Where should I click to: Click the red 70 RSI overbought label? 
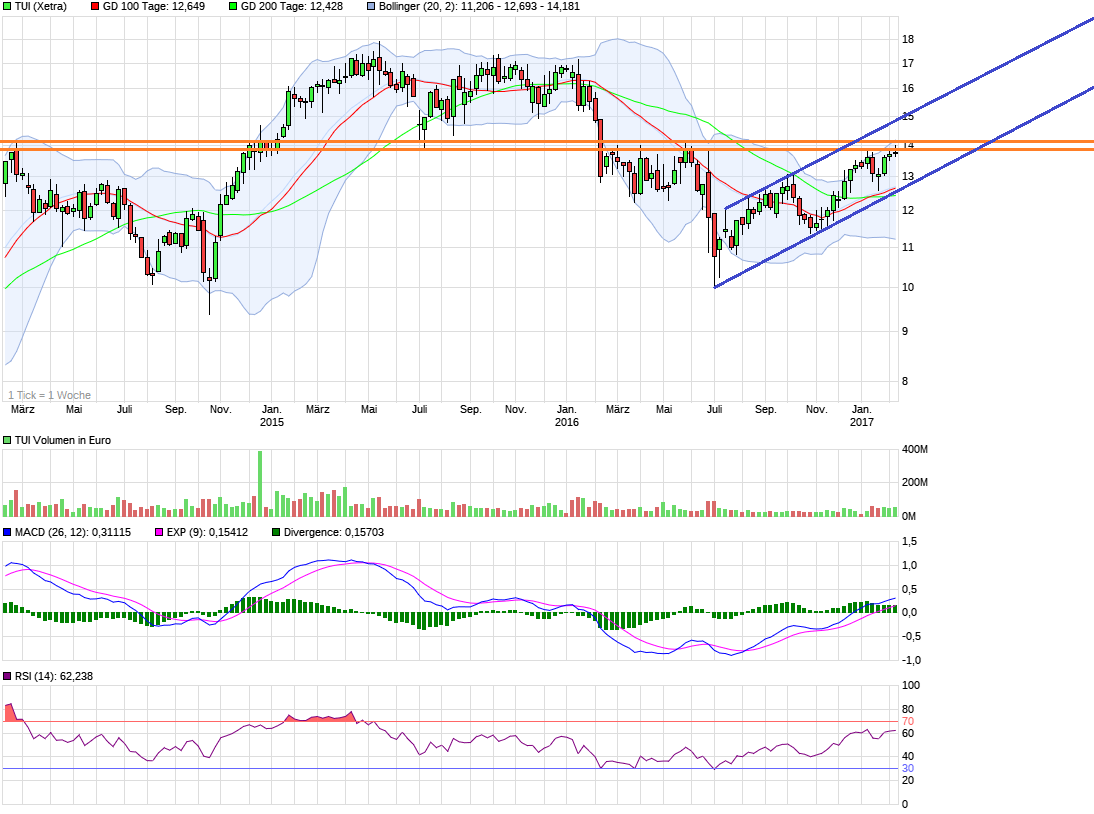pos(908,721)
